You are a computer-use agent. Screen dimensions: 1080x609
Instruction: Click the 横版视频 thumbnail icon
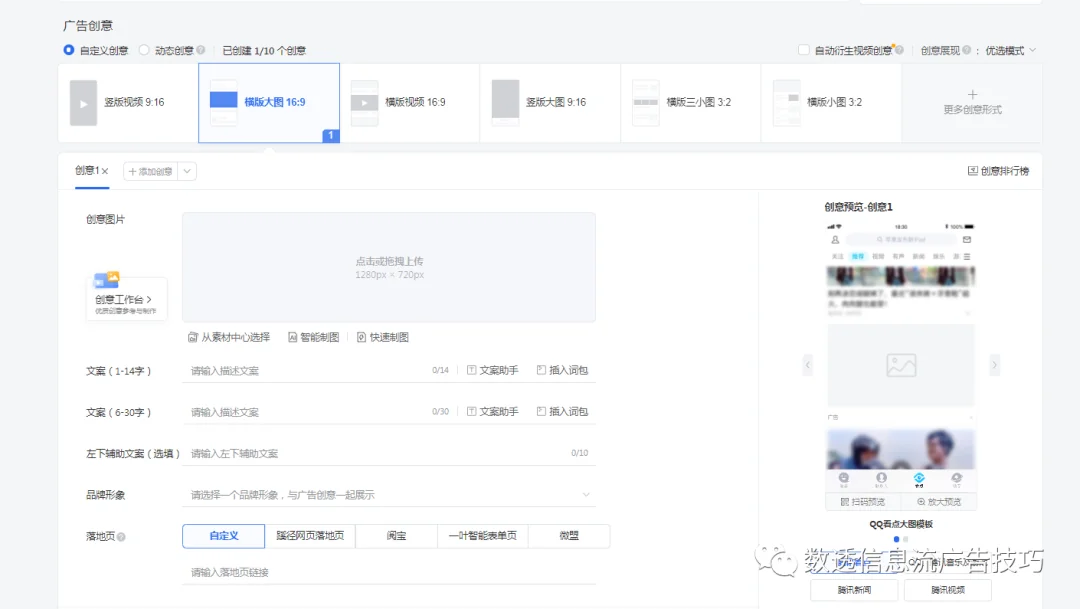(364, 103)
